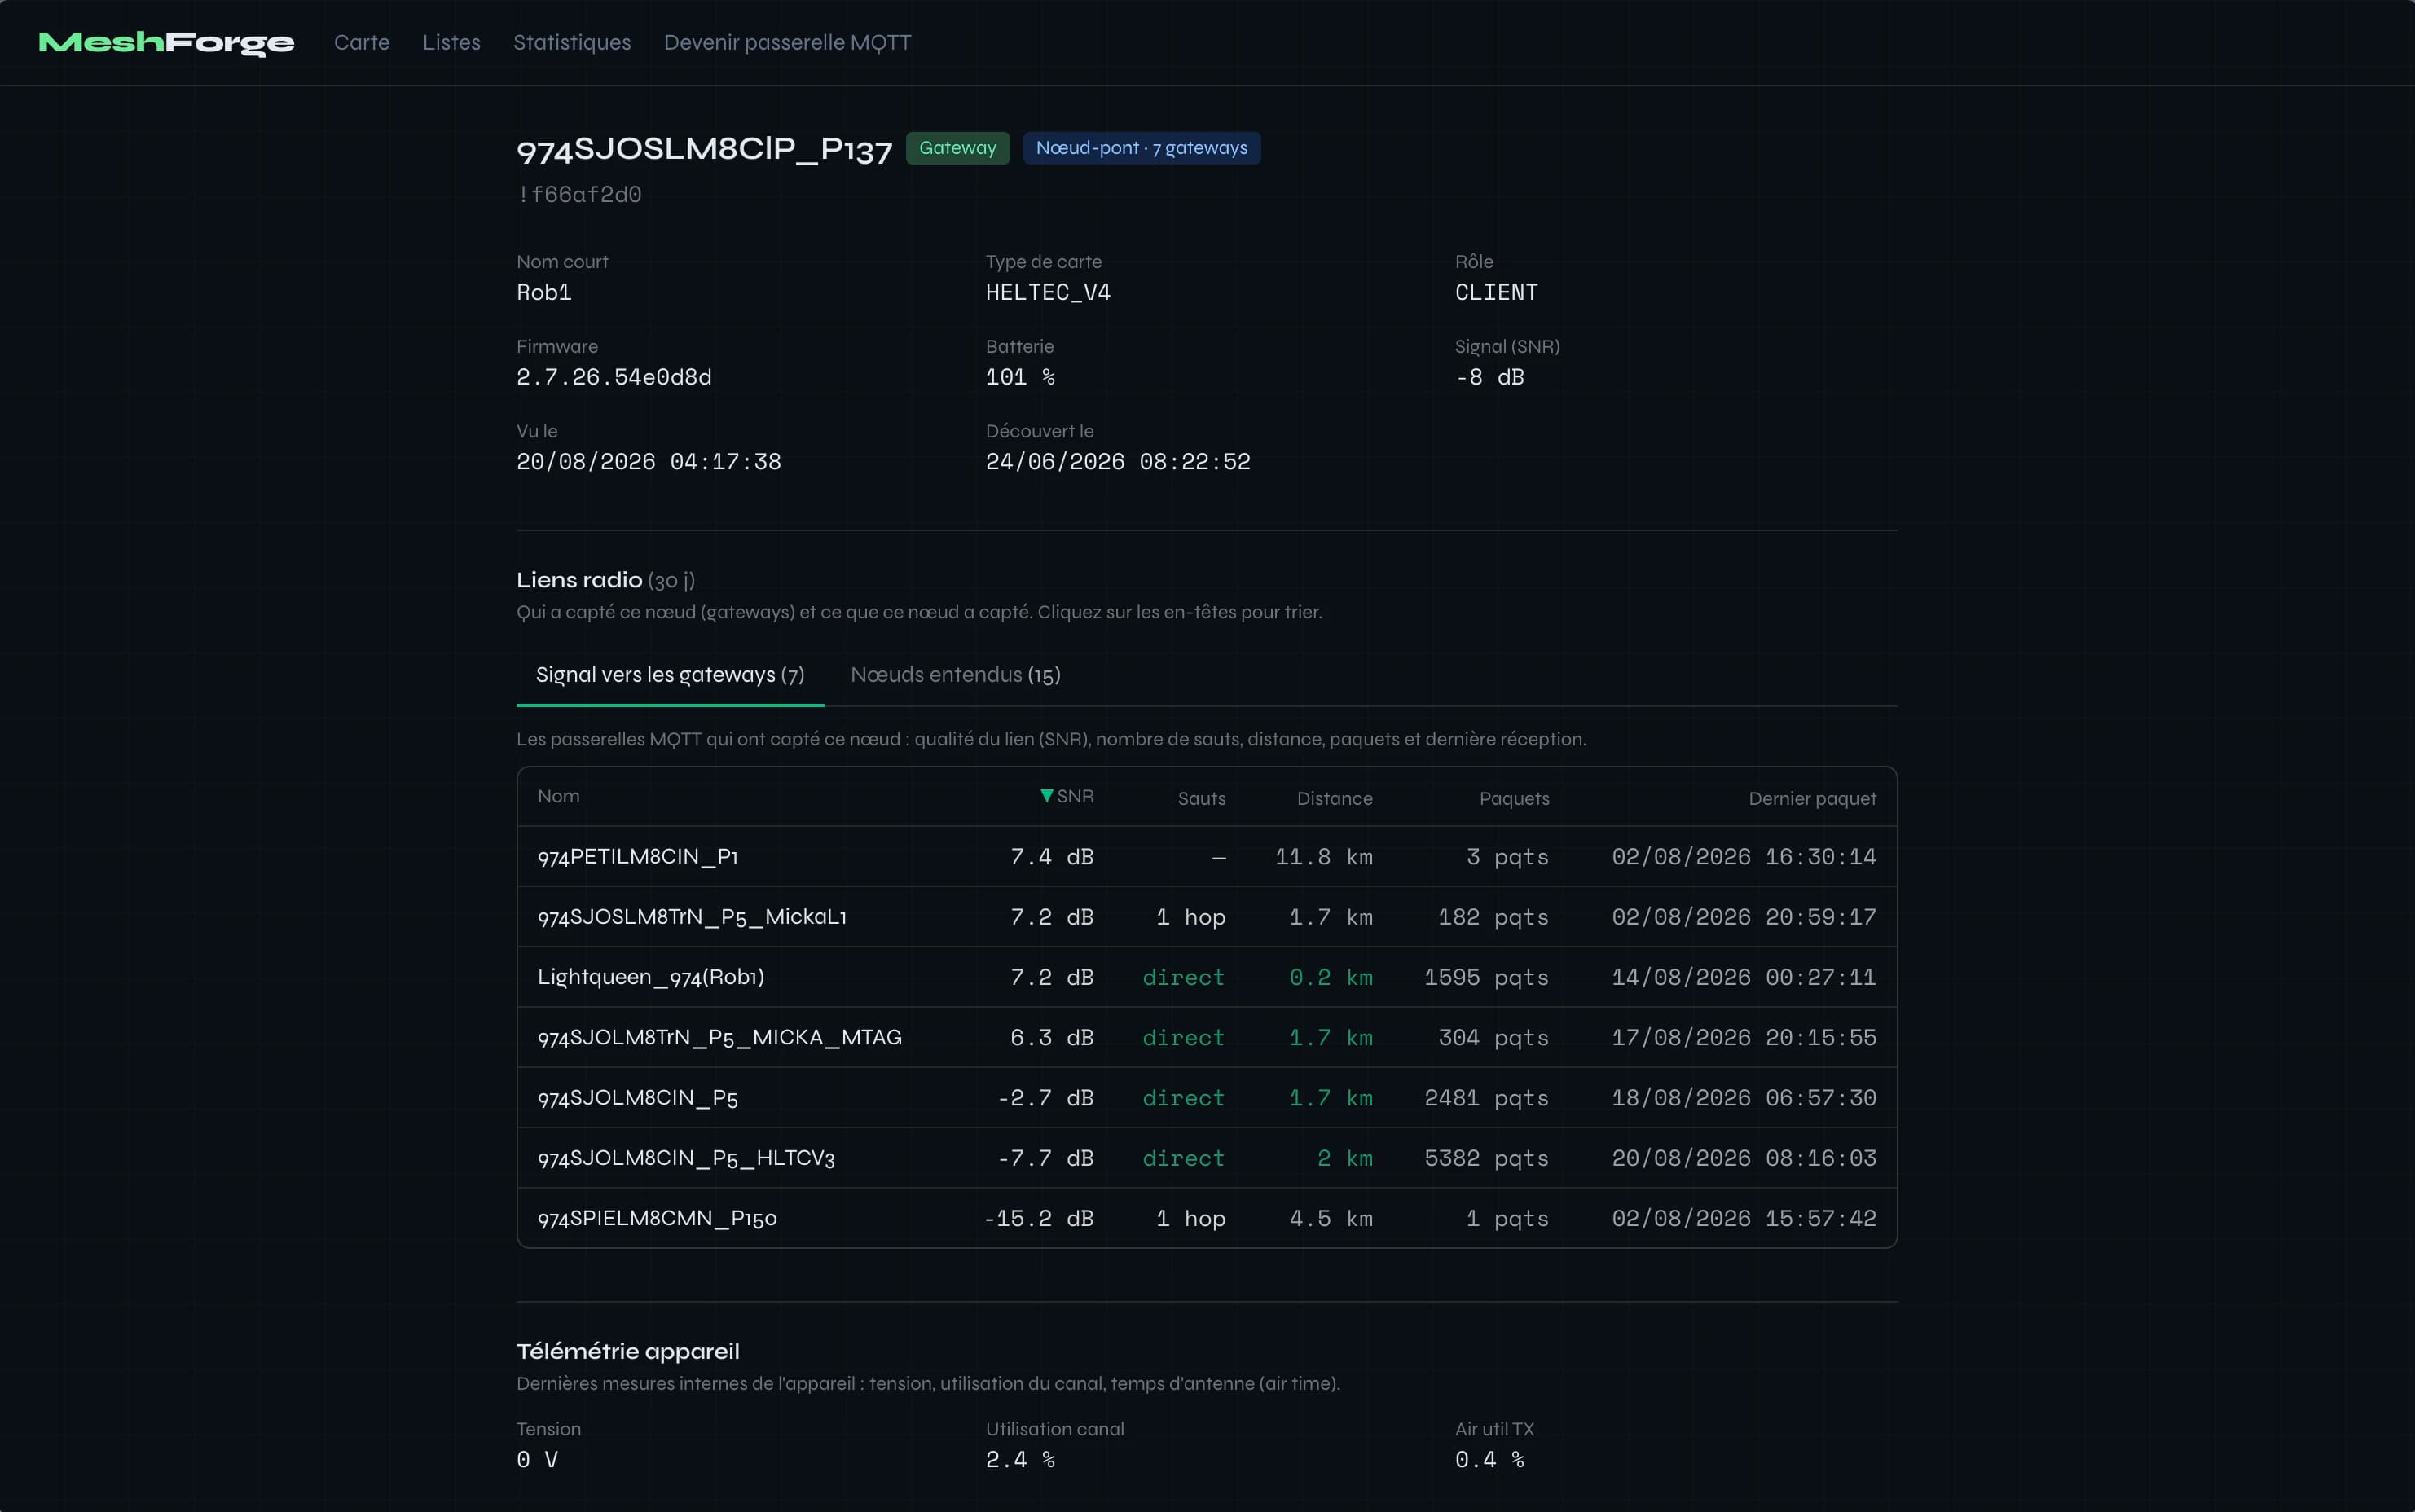Image resolution: width=2415 pixels, height=1512 pixels.
Task: Click SNR cell 7.4 dB
Action: coord(1052,857)
